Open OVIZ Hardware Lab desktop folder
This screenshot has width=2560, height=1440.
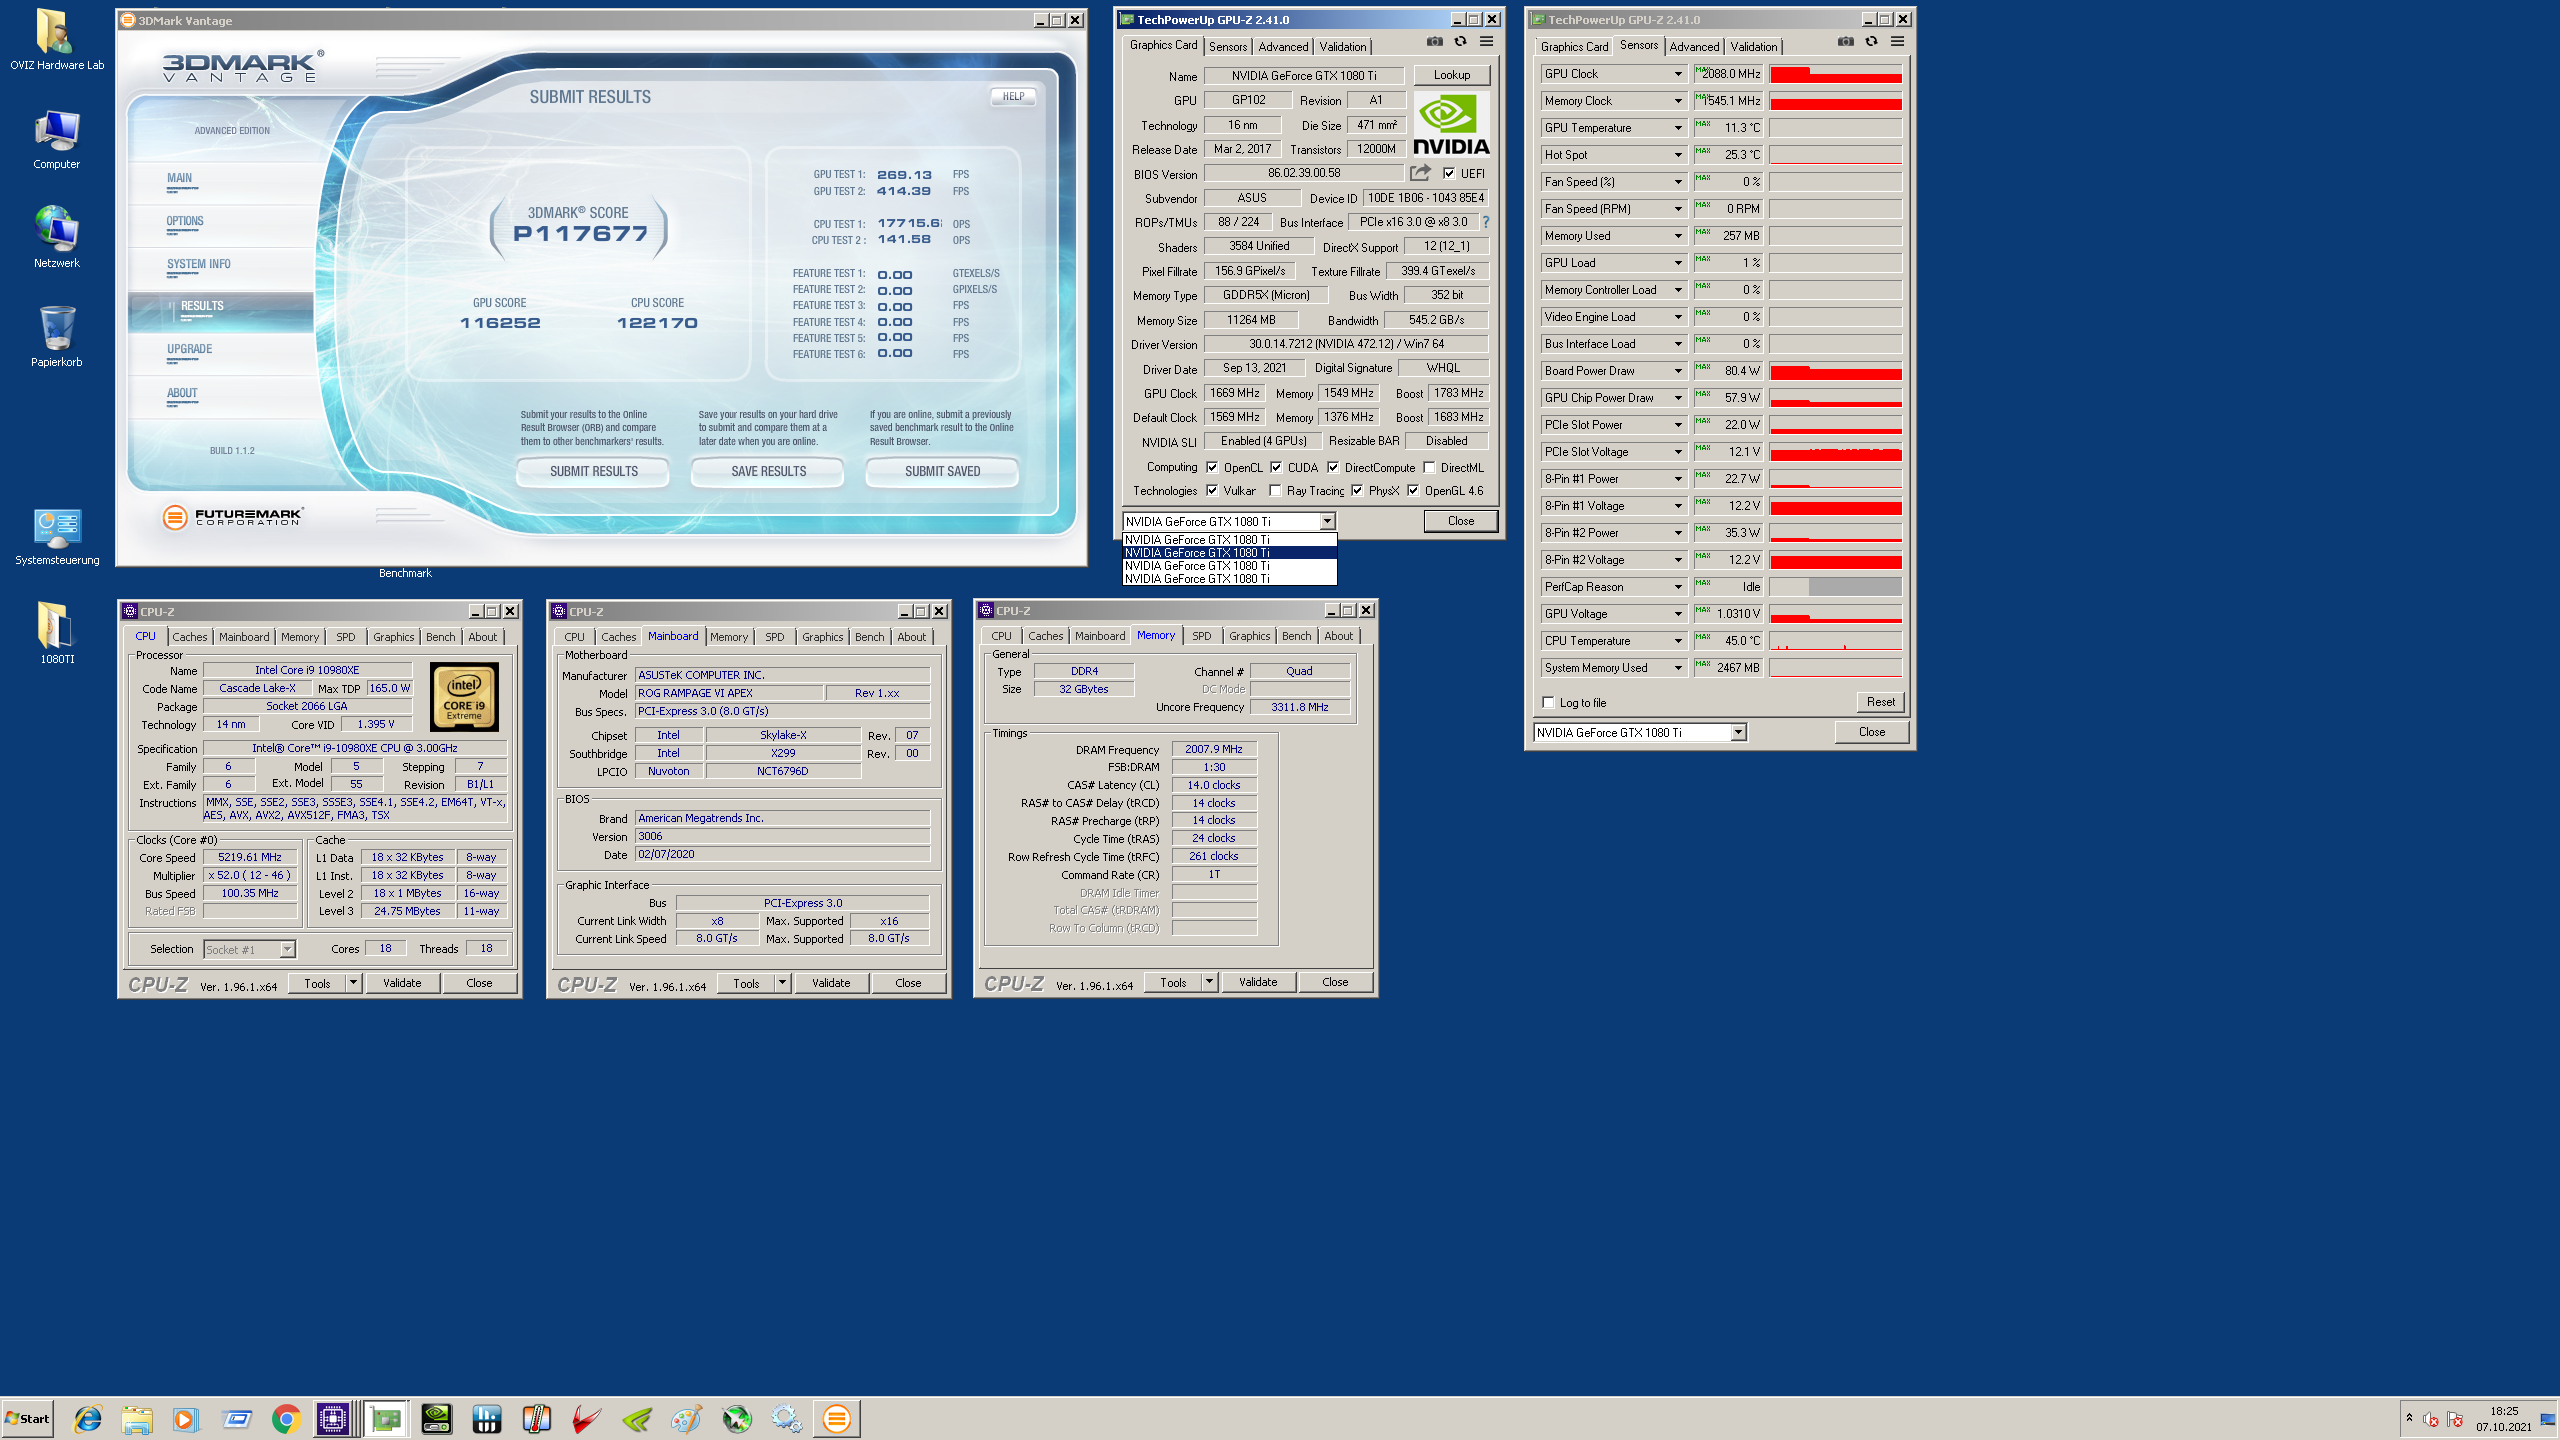point(56,40)
